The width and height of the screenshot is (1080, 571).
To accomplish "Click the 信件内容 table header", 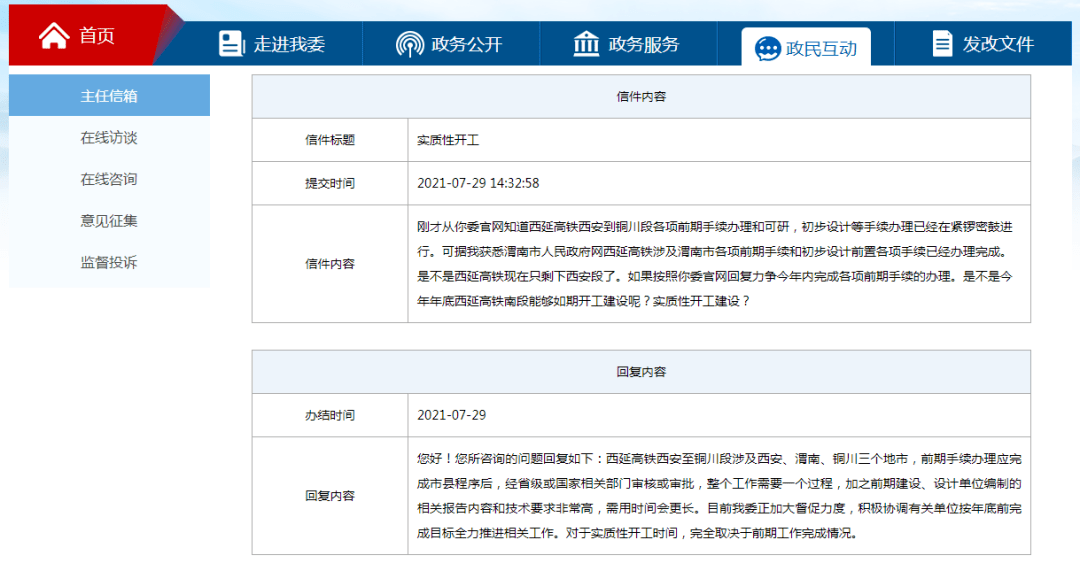I will coord(641,96).
